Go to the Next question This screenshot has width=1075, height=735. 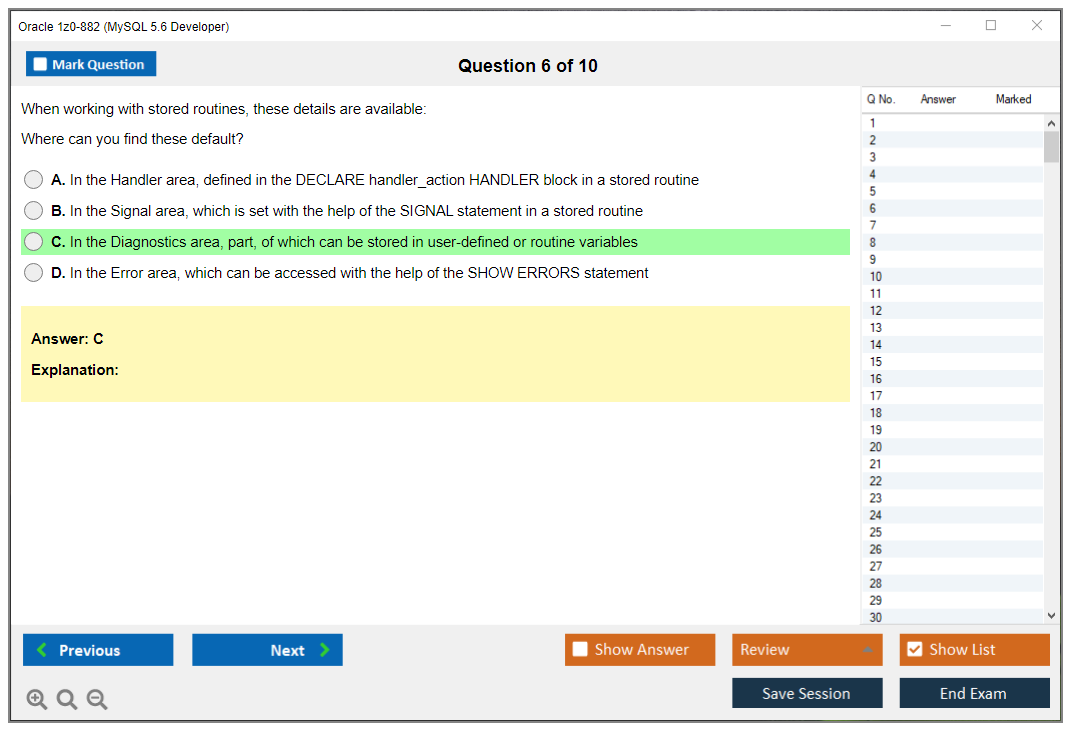(267, 649)
